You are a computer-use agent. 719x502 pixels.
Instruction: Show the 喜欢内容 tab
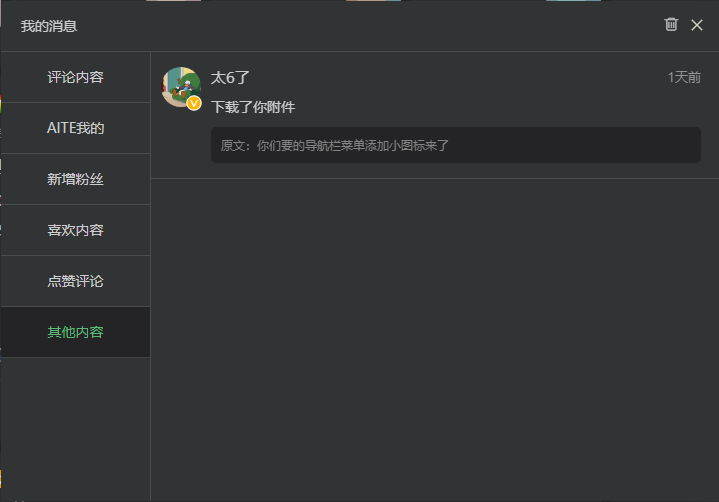76,230
